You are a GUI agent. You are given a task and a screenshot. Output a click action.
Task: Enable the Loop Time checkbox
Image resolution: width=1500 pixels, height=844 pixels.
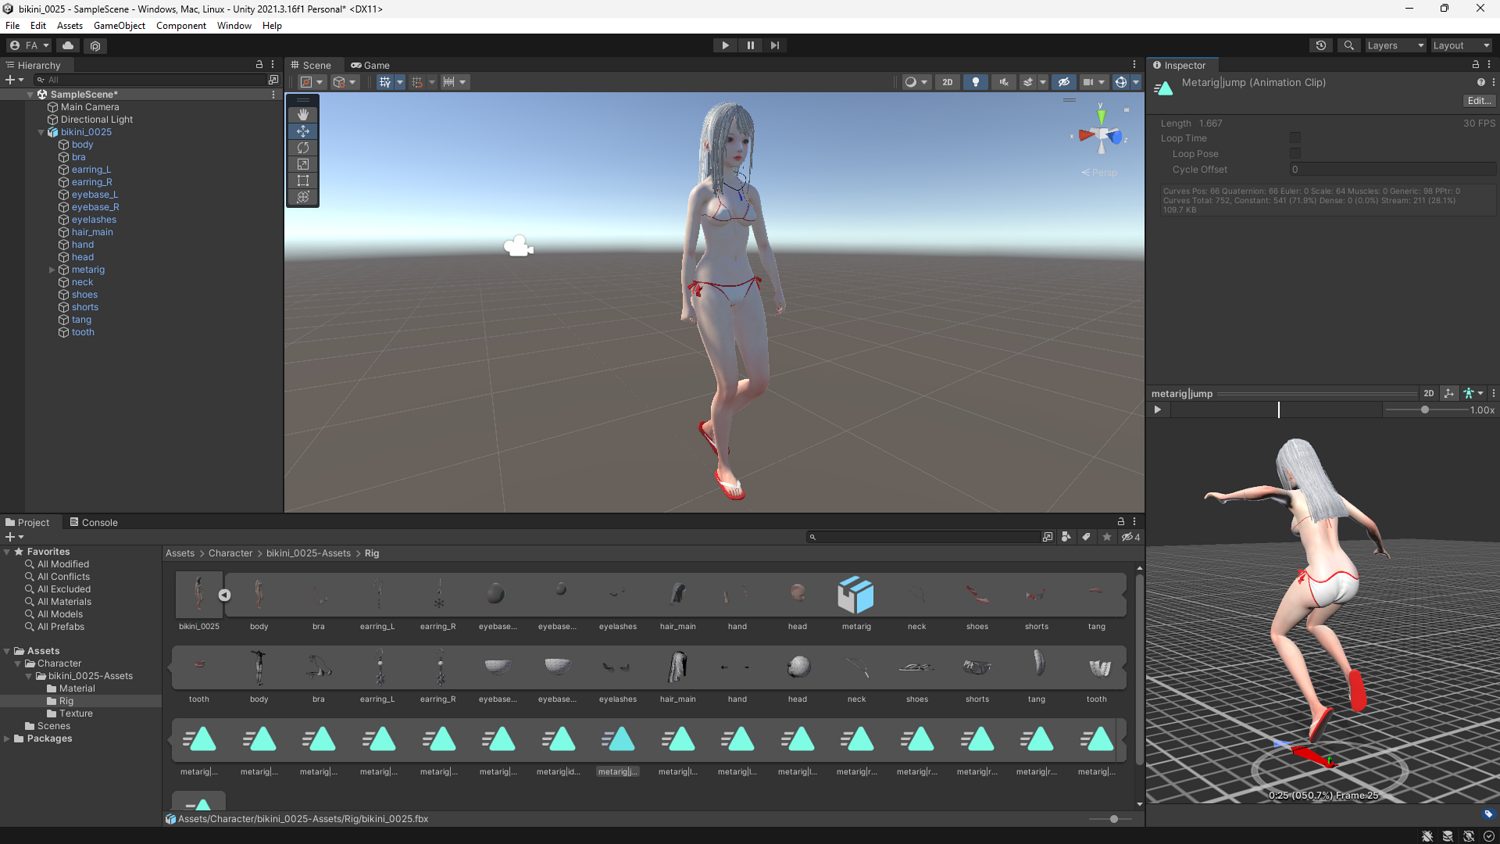click(x=1295, y=138)
